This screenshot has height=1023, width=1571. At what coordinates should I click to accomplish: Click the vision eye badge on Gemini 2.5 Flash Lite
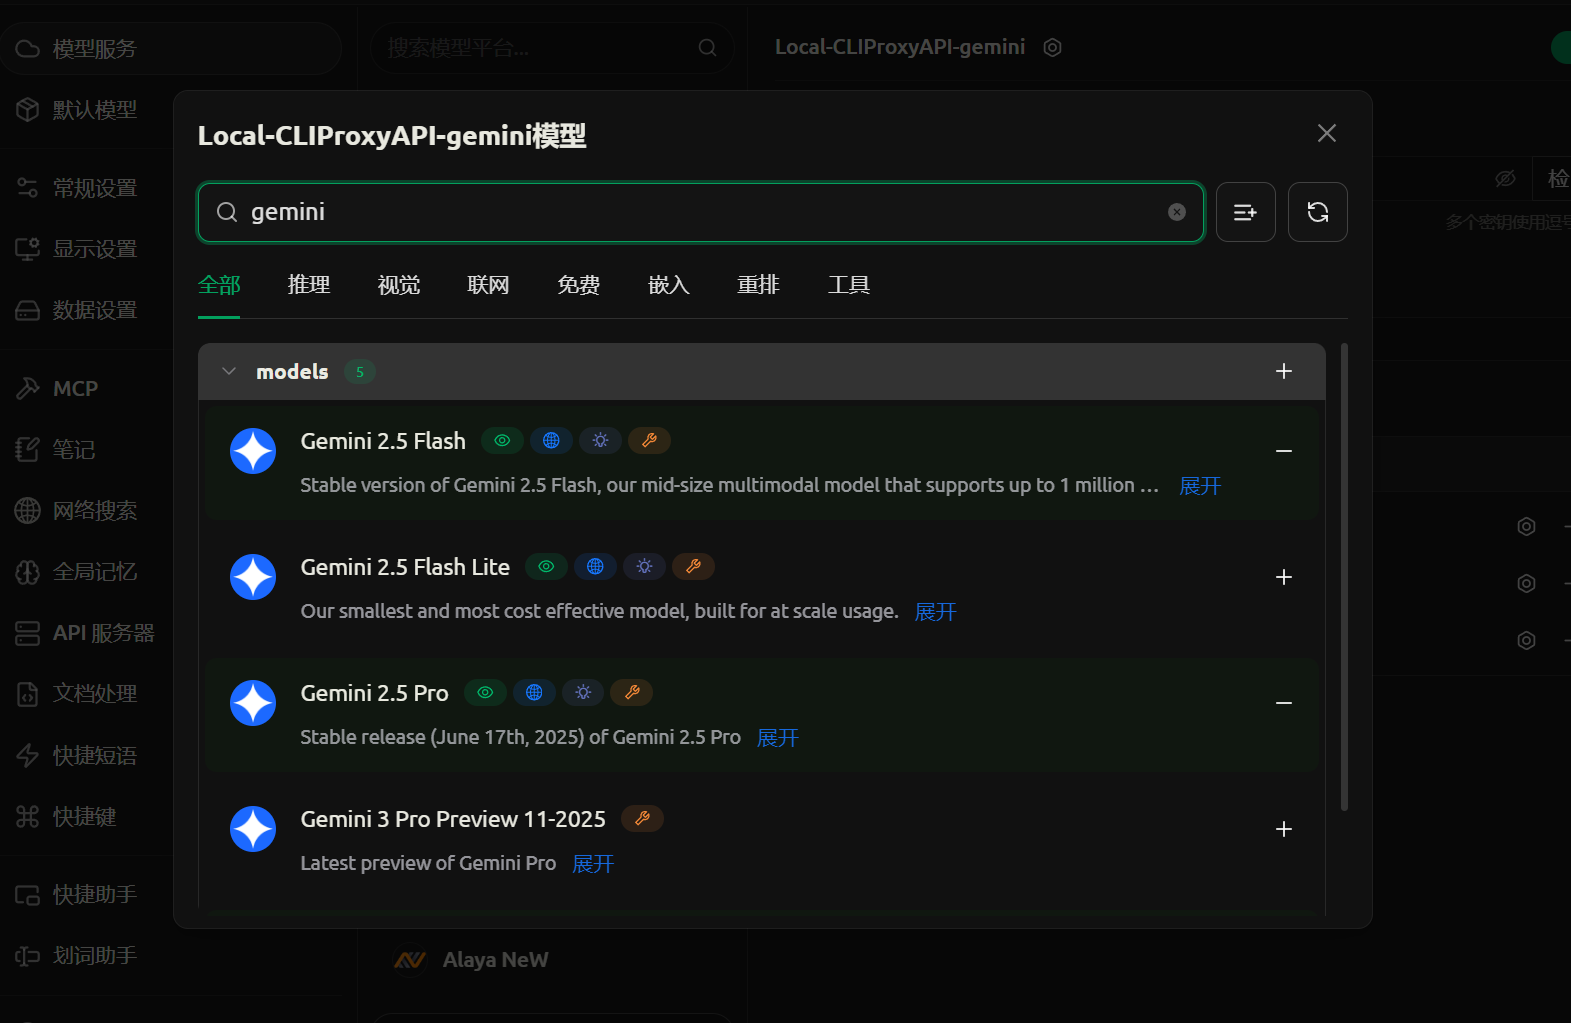pyautogui.click(x=546, y=566)
